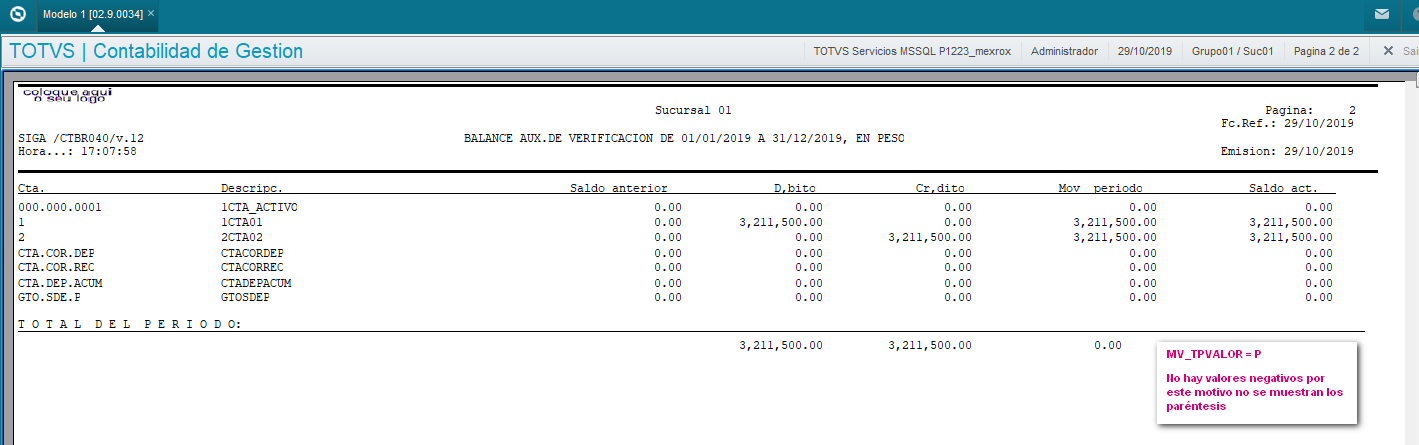Click Cr,dito value 3,211,500.00 in 2CTA02 row
Screen dimensions: 1419x445
[x=929, y=237]
